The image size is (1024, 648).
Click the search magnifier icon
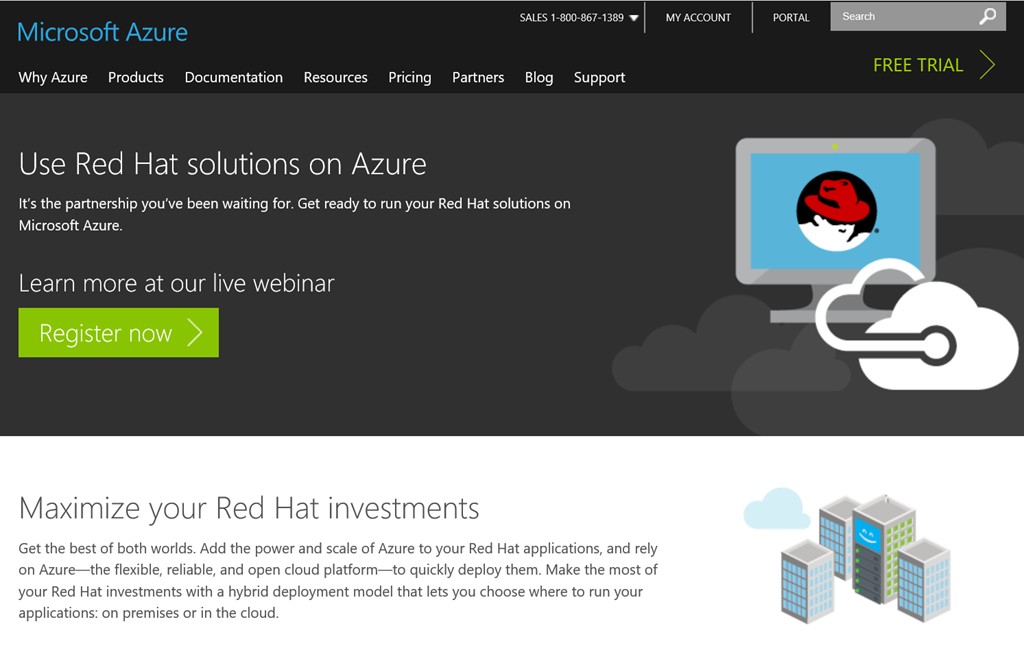[988, 17]
